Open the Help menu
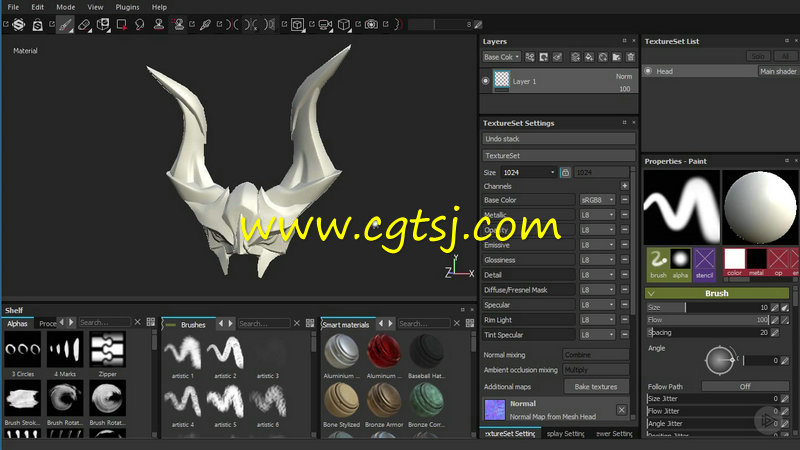The image size is (800, 450). coord(159,7)
